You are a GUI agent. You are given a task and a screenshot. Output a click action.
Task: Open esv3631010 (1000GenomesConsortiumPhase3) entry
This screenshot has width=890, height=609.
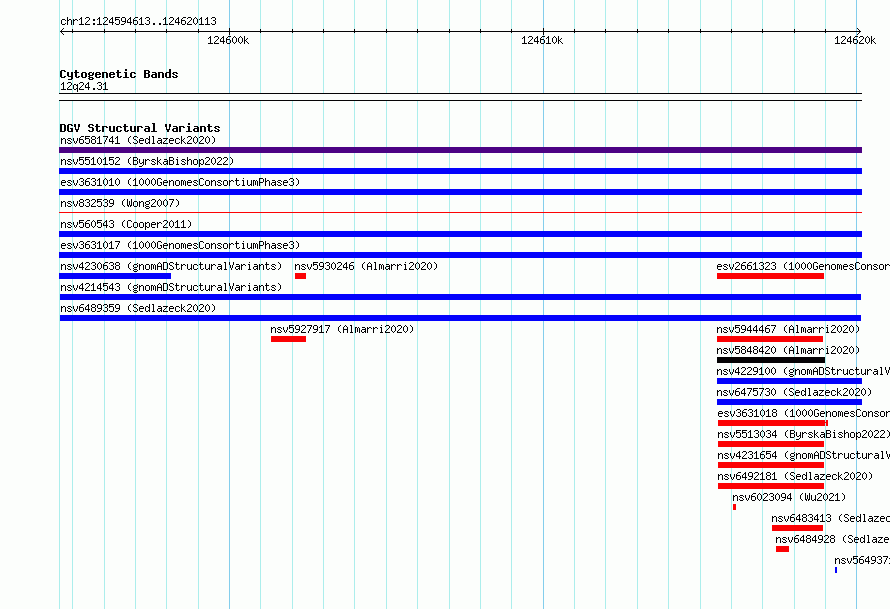click(180, 182)
